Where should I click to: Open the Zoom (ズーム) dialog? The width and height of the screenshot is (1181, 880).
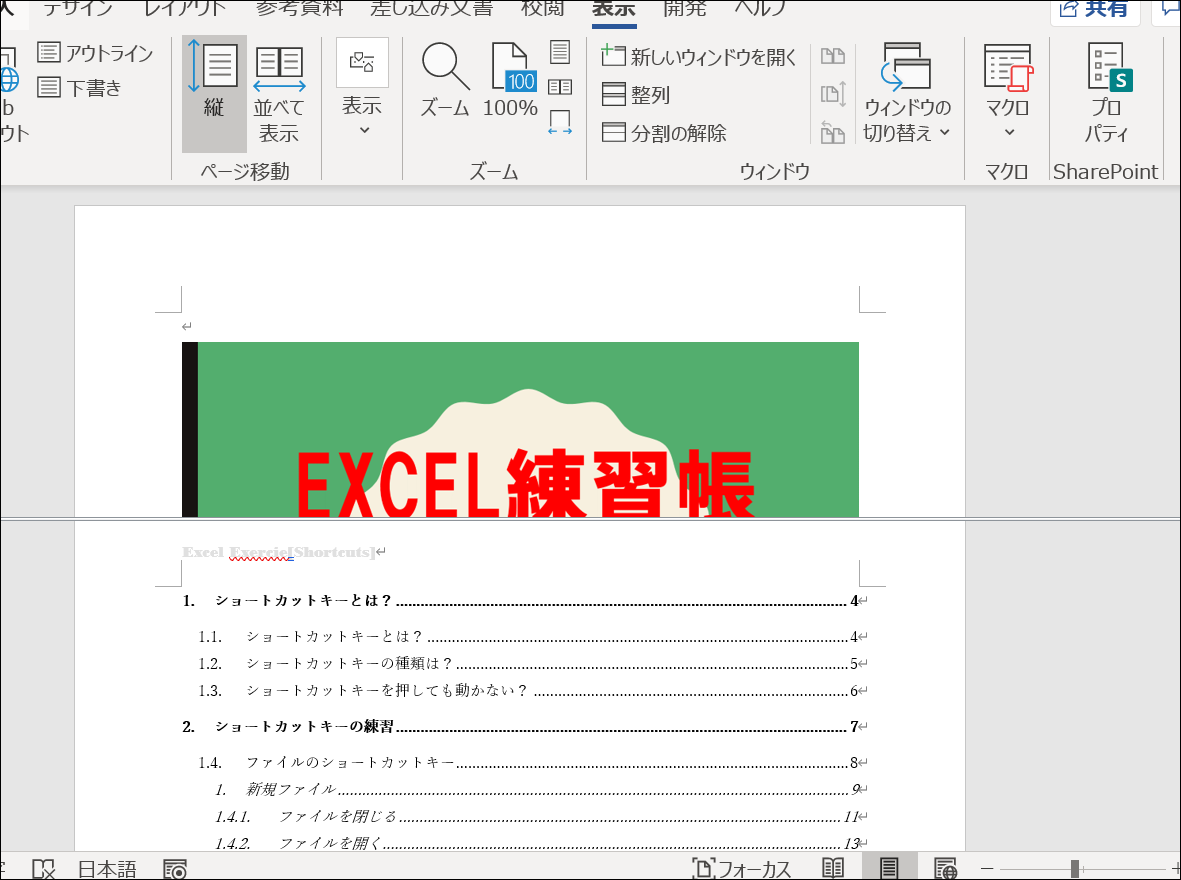[445, 80]
